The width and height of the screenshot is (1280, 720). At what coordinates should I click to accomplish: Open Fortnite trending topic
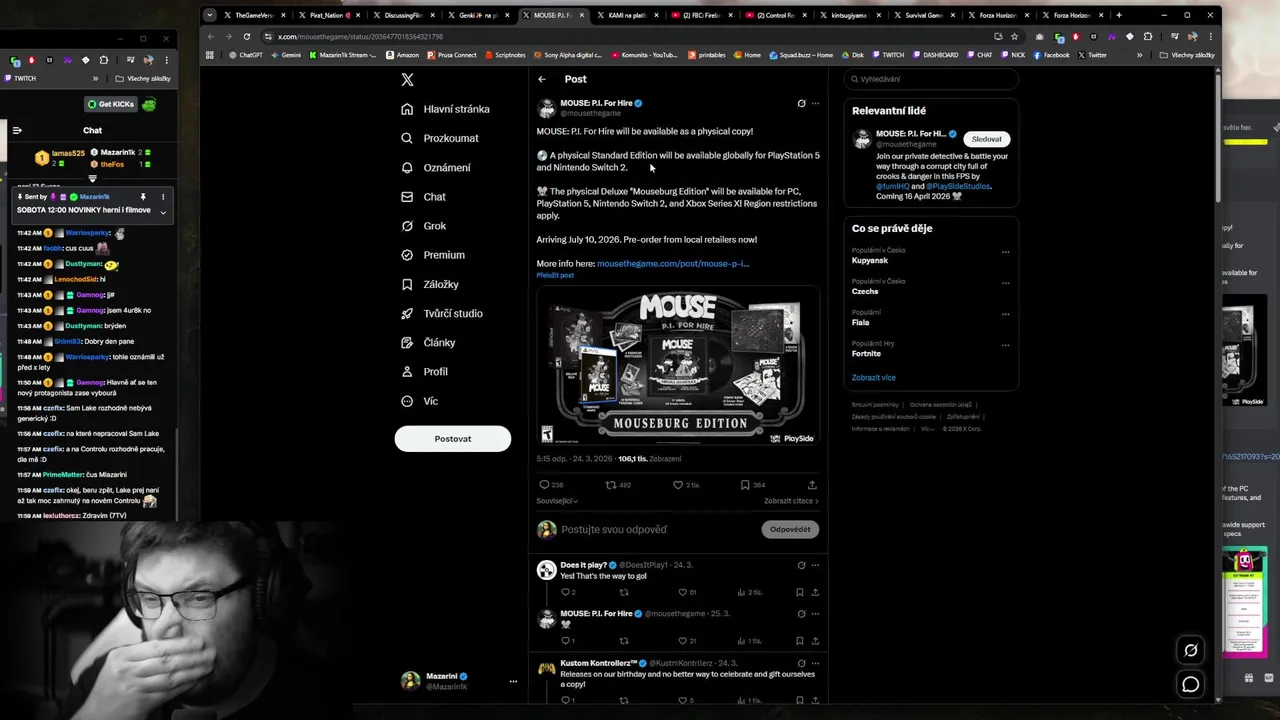[867, 353]
